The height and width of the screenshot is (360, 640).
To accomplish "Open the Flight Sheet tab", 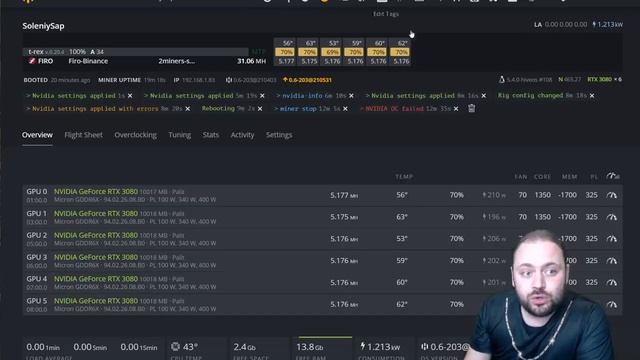I will [x=83, y=135].
